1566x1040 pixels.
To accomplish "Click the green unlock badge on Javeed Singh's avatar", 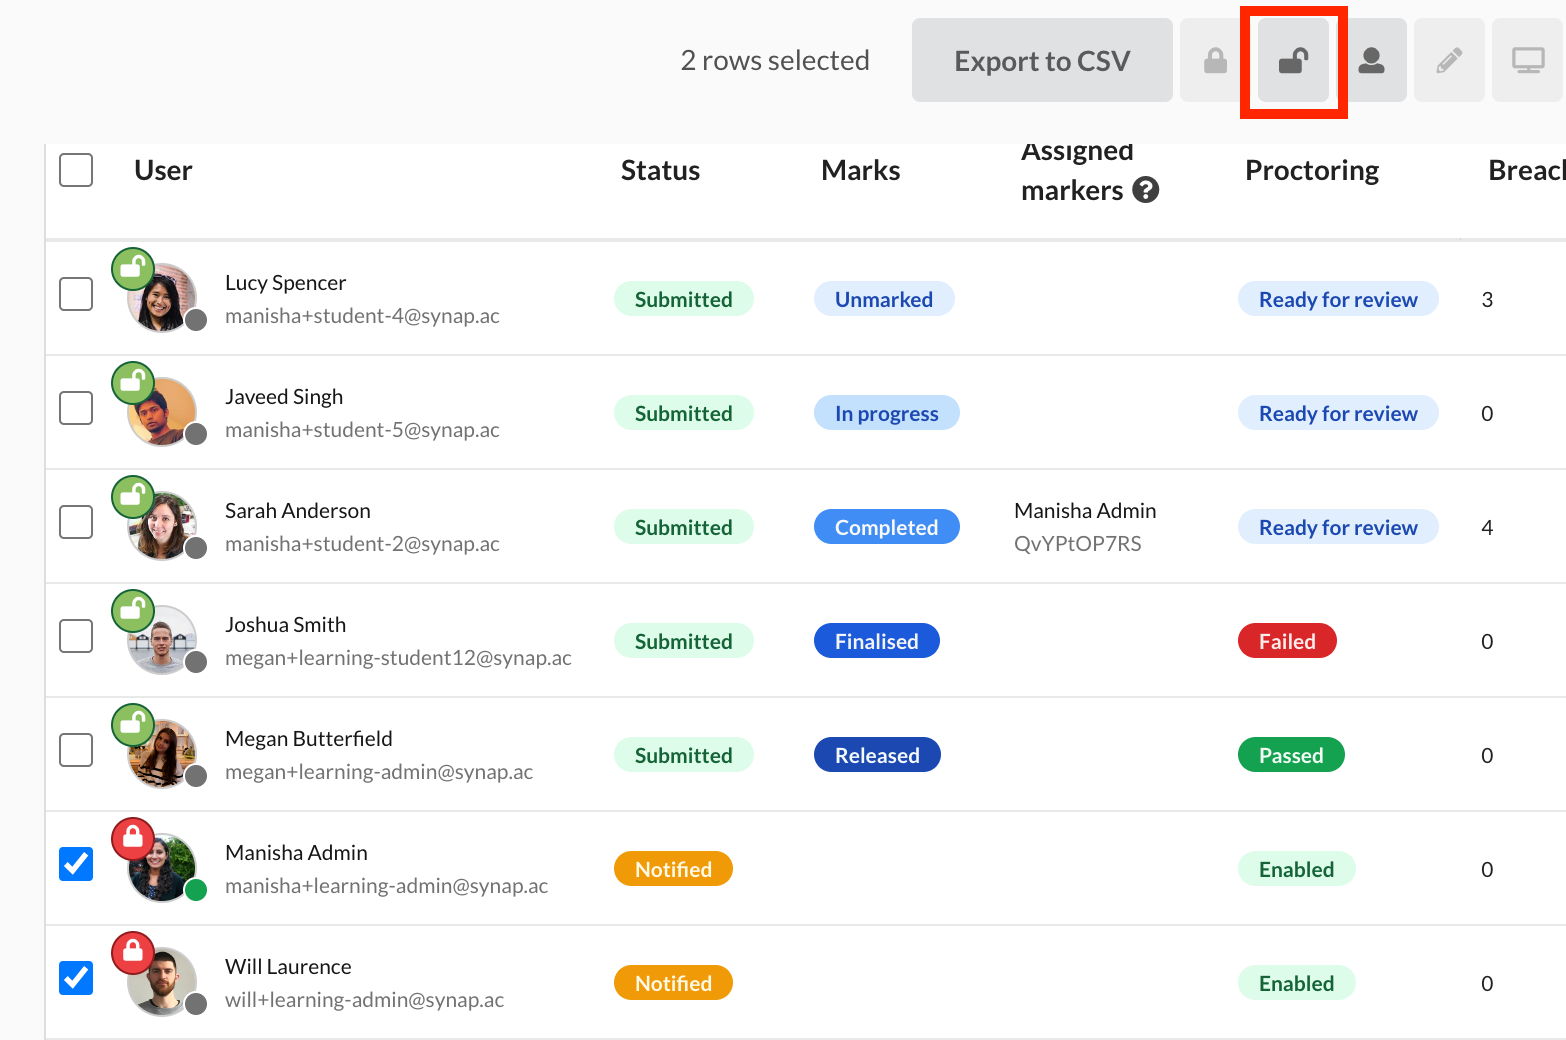I will tap(133, 381).
